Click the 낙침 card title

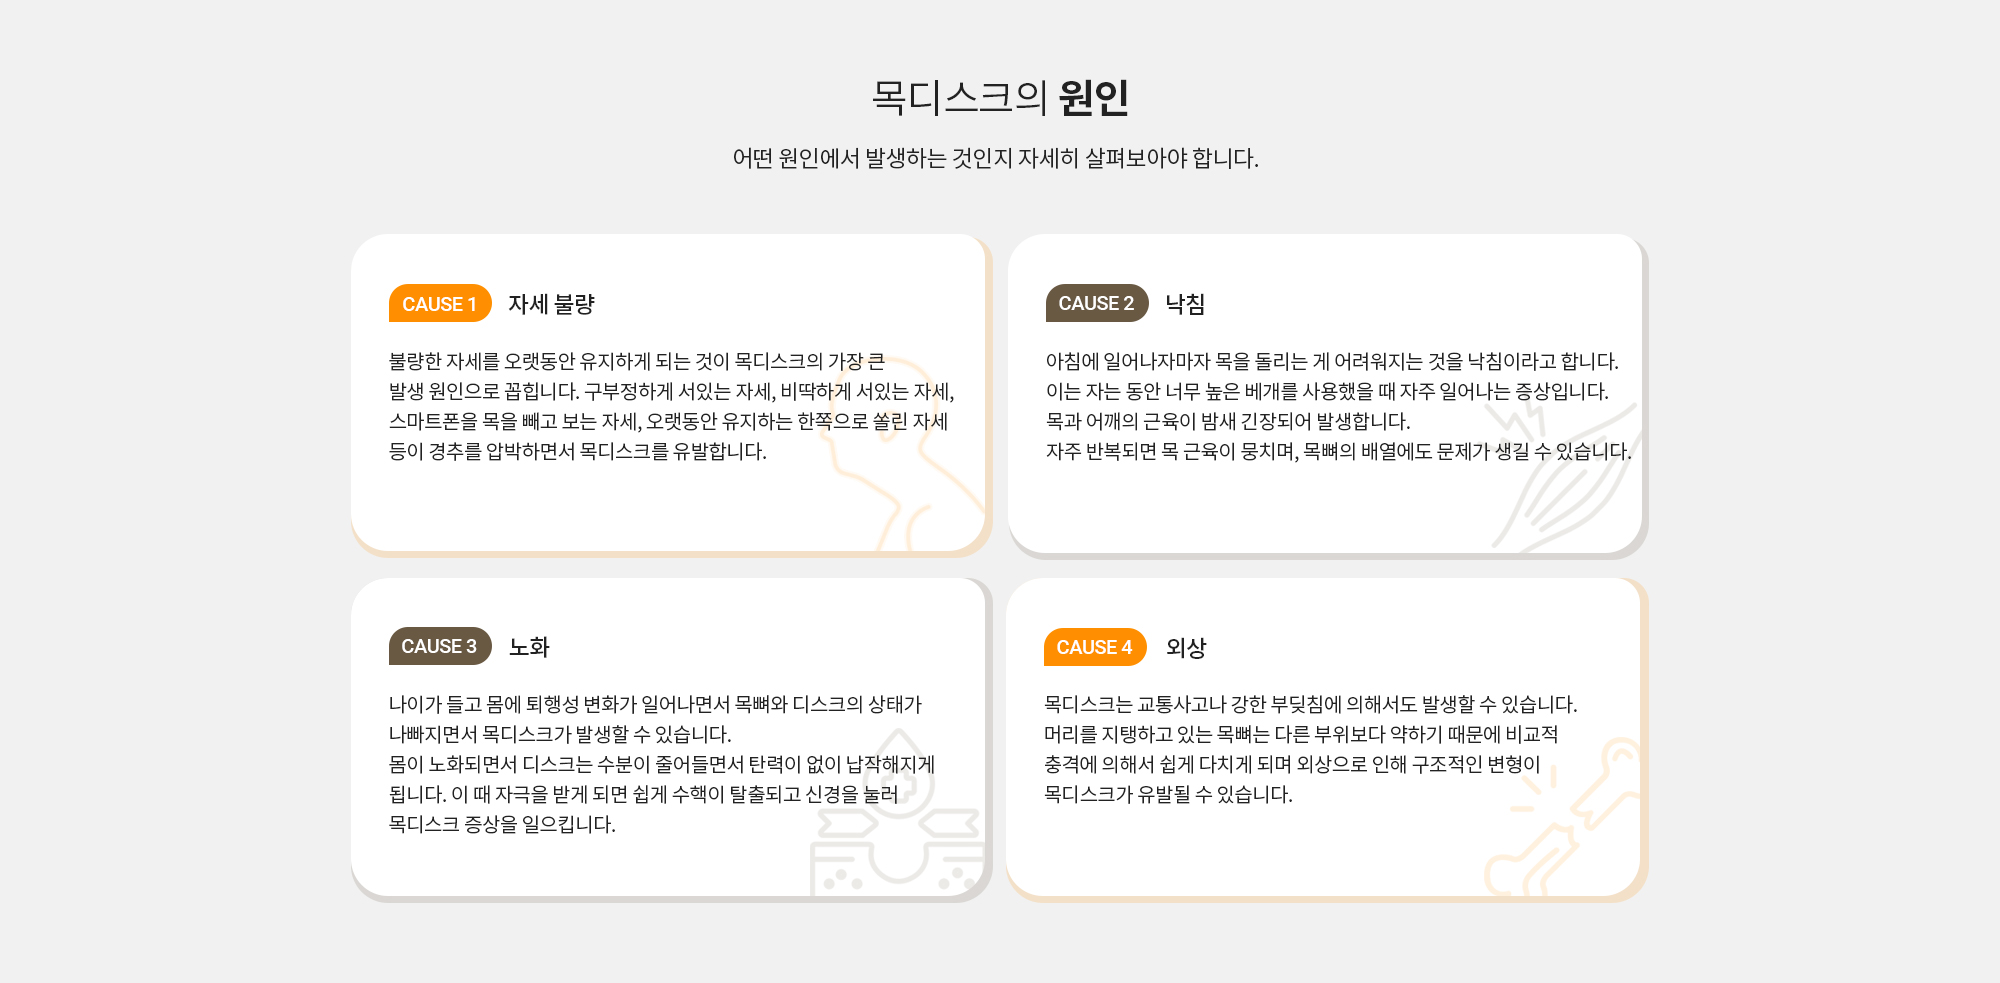point(1185,304)
